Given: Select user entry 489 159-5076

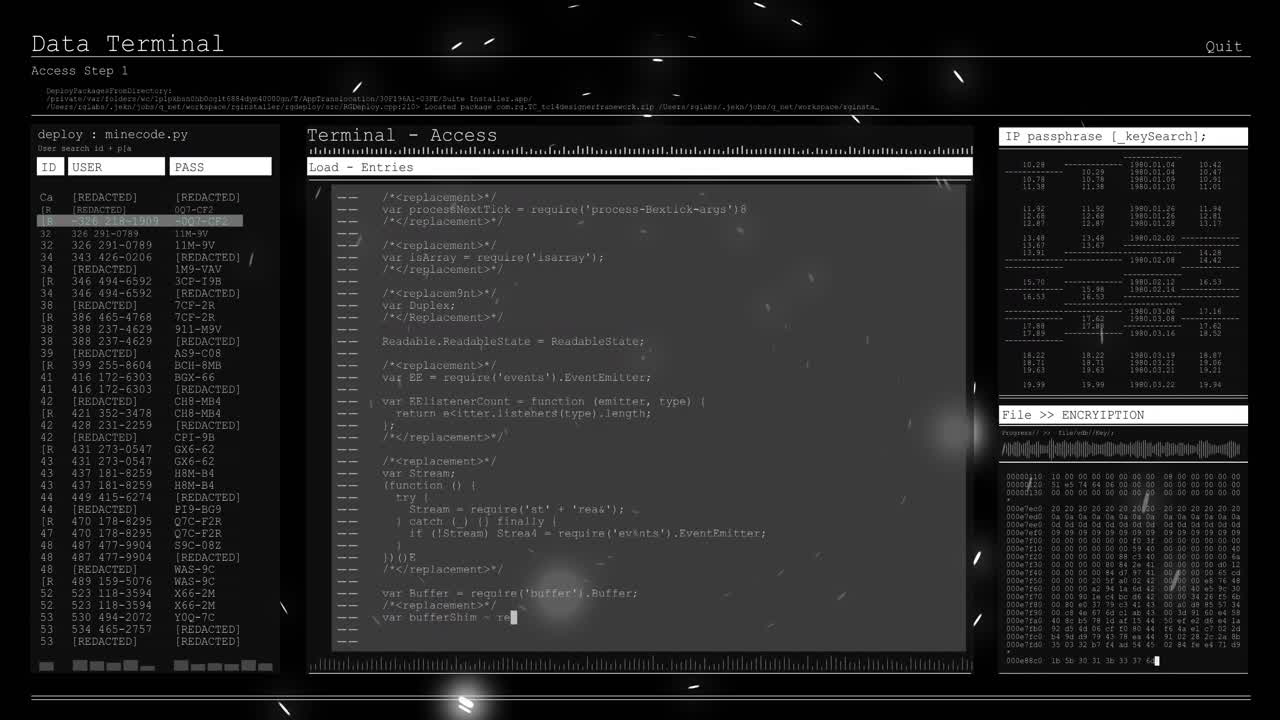Looking at the screenshot, I should coord(112,581).
